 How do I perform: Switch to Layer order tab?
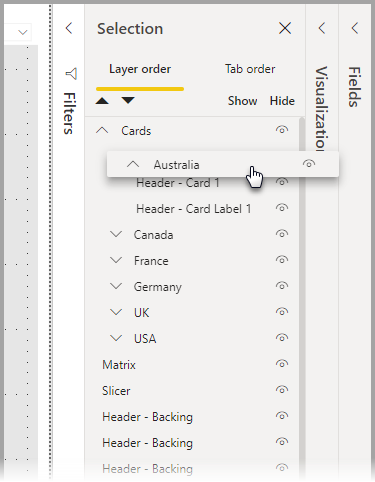(140, 69)
